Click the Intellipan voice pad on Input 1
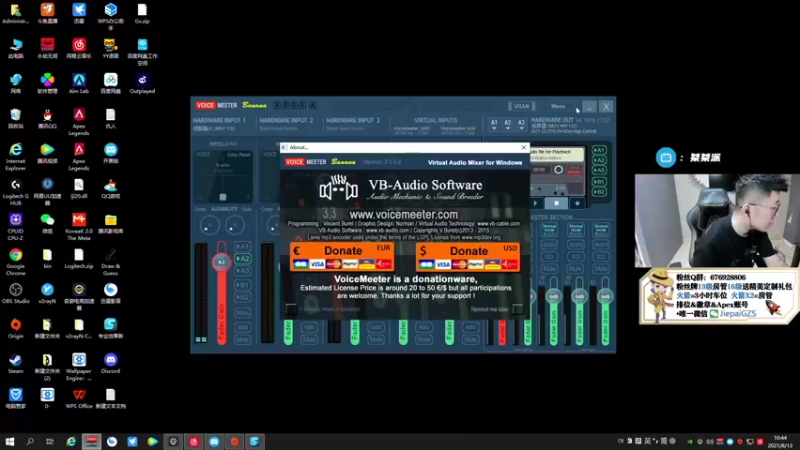Screen dimensions: 800x450 click(x=223, y=176)
